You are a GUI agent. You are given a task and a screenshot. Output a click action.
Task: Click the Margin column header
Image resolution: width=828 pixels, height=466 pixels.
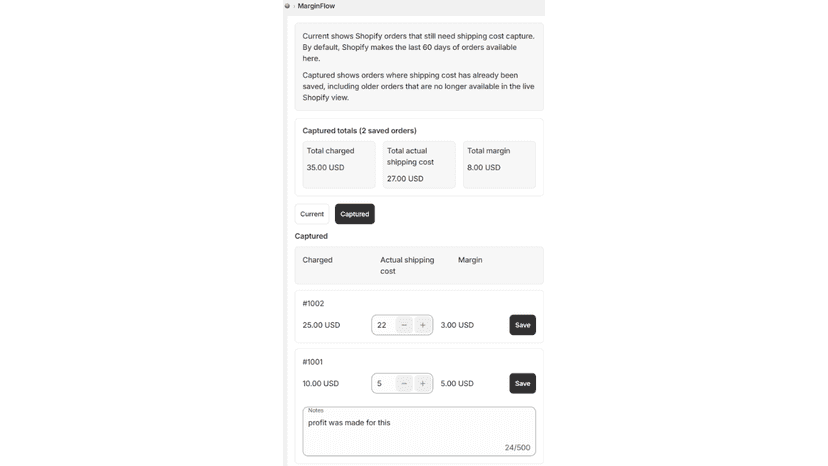(x=470, y=260)
